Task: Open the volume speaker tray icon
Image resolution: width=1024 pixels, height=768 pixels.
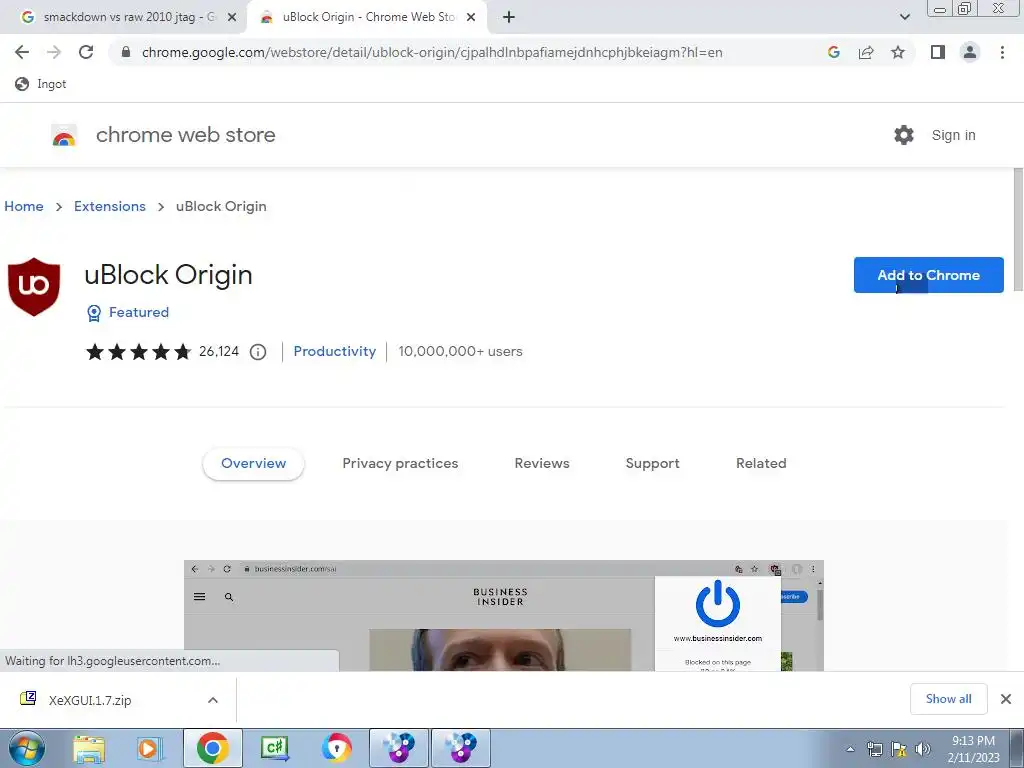Action: click(x=923, y=749)
